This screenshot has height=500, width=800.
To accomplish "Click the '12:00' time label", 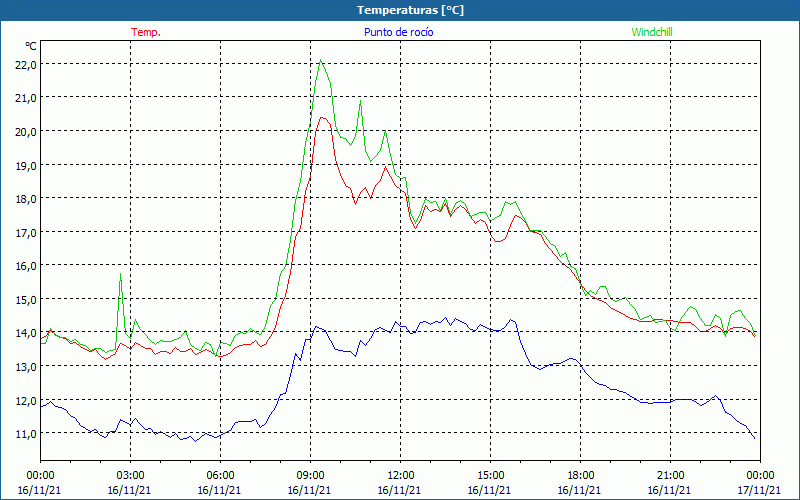I will (x=401, y=476).
